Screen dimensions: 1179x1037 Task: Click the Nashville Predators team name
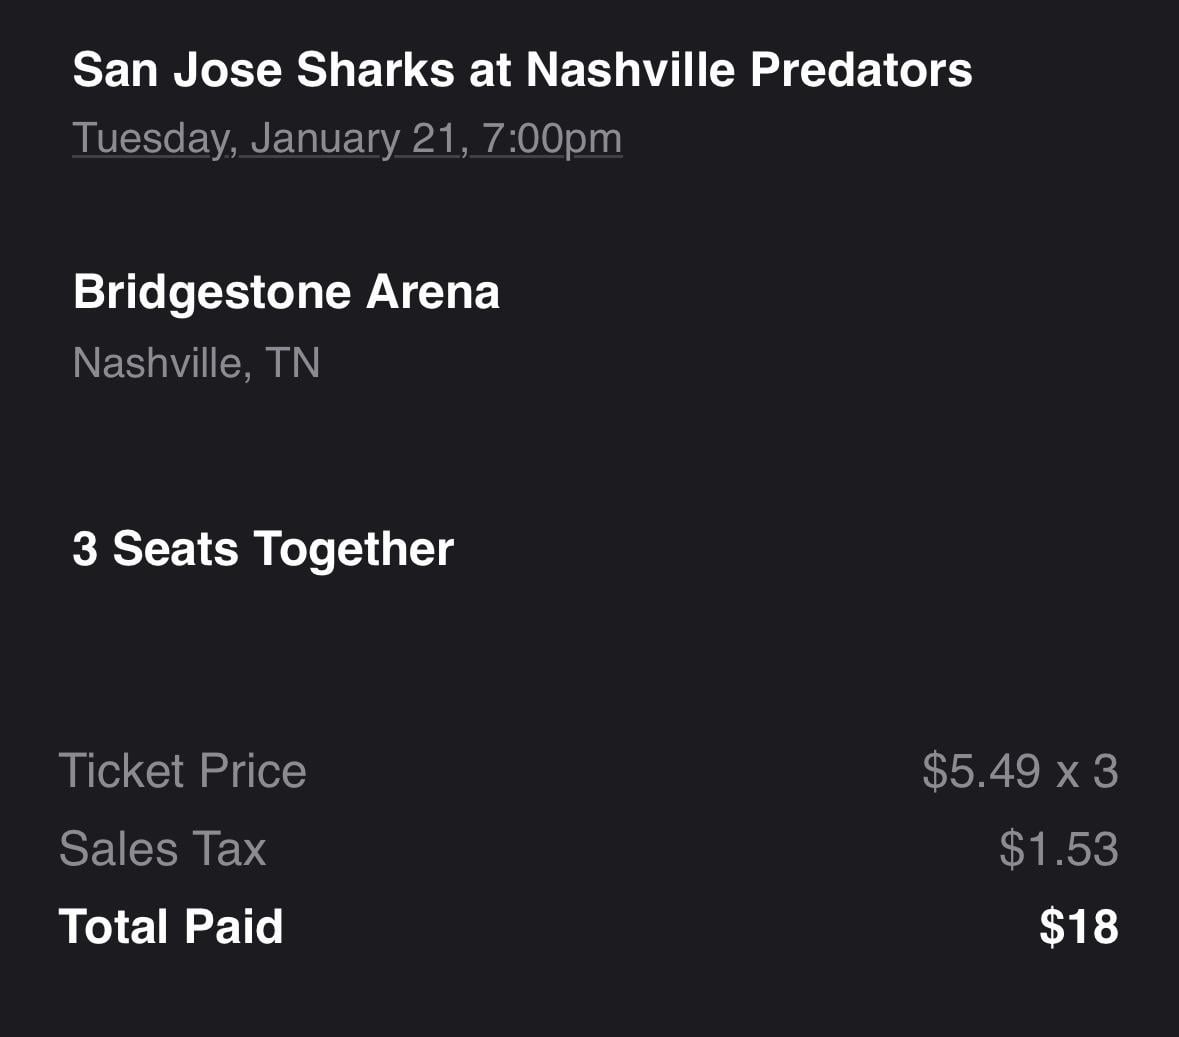[x=749, y=70]
